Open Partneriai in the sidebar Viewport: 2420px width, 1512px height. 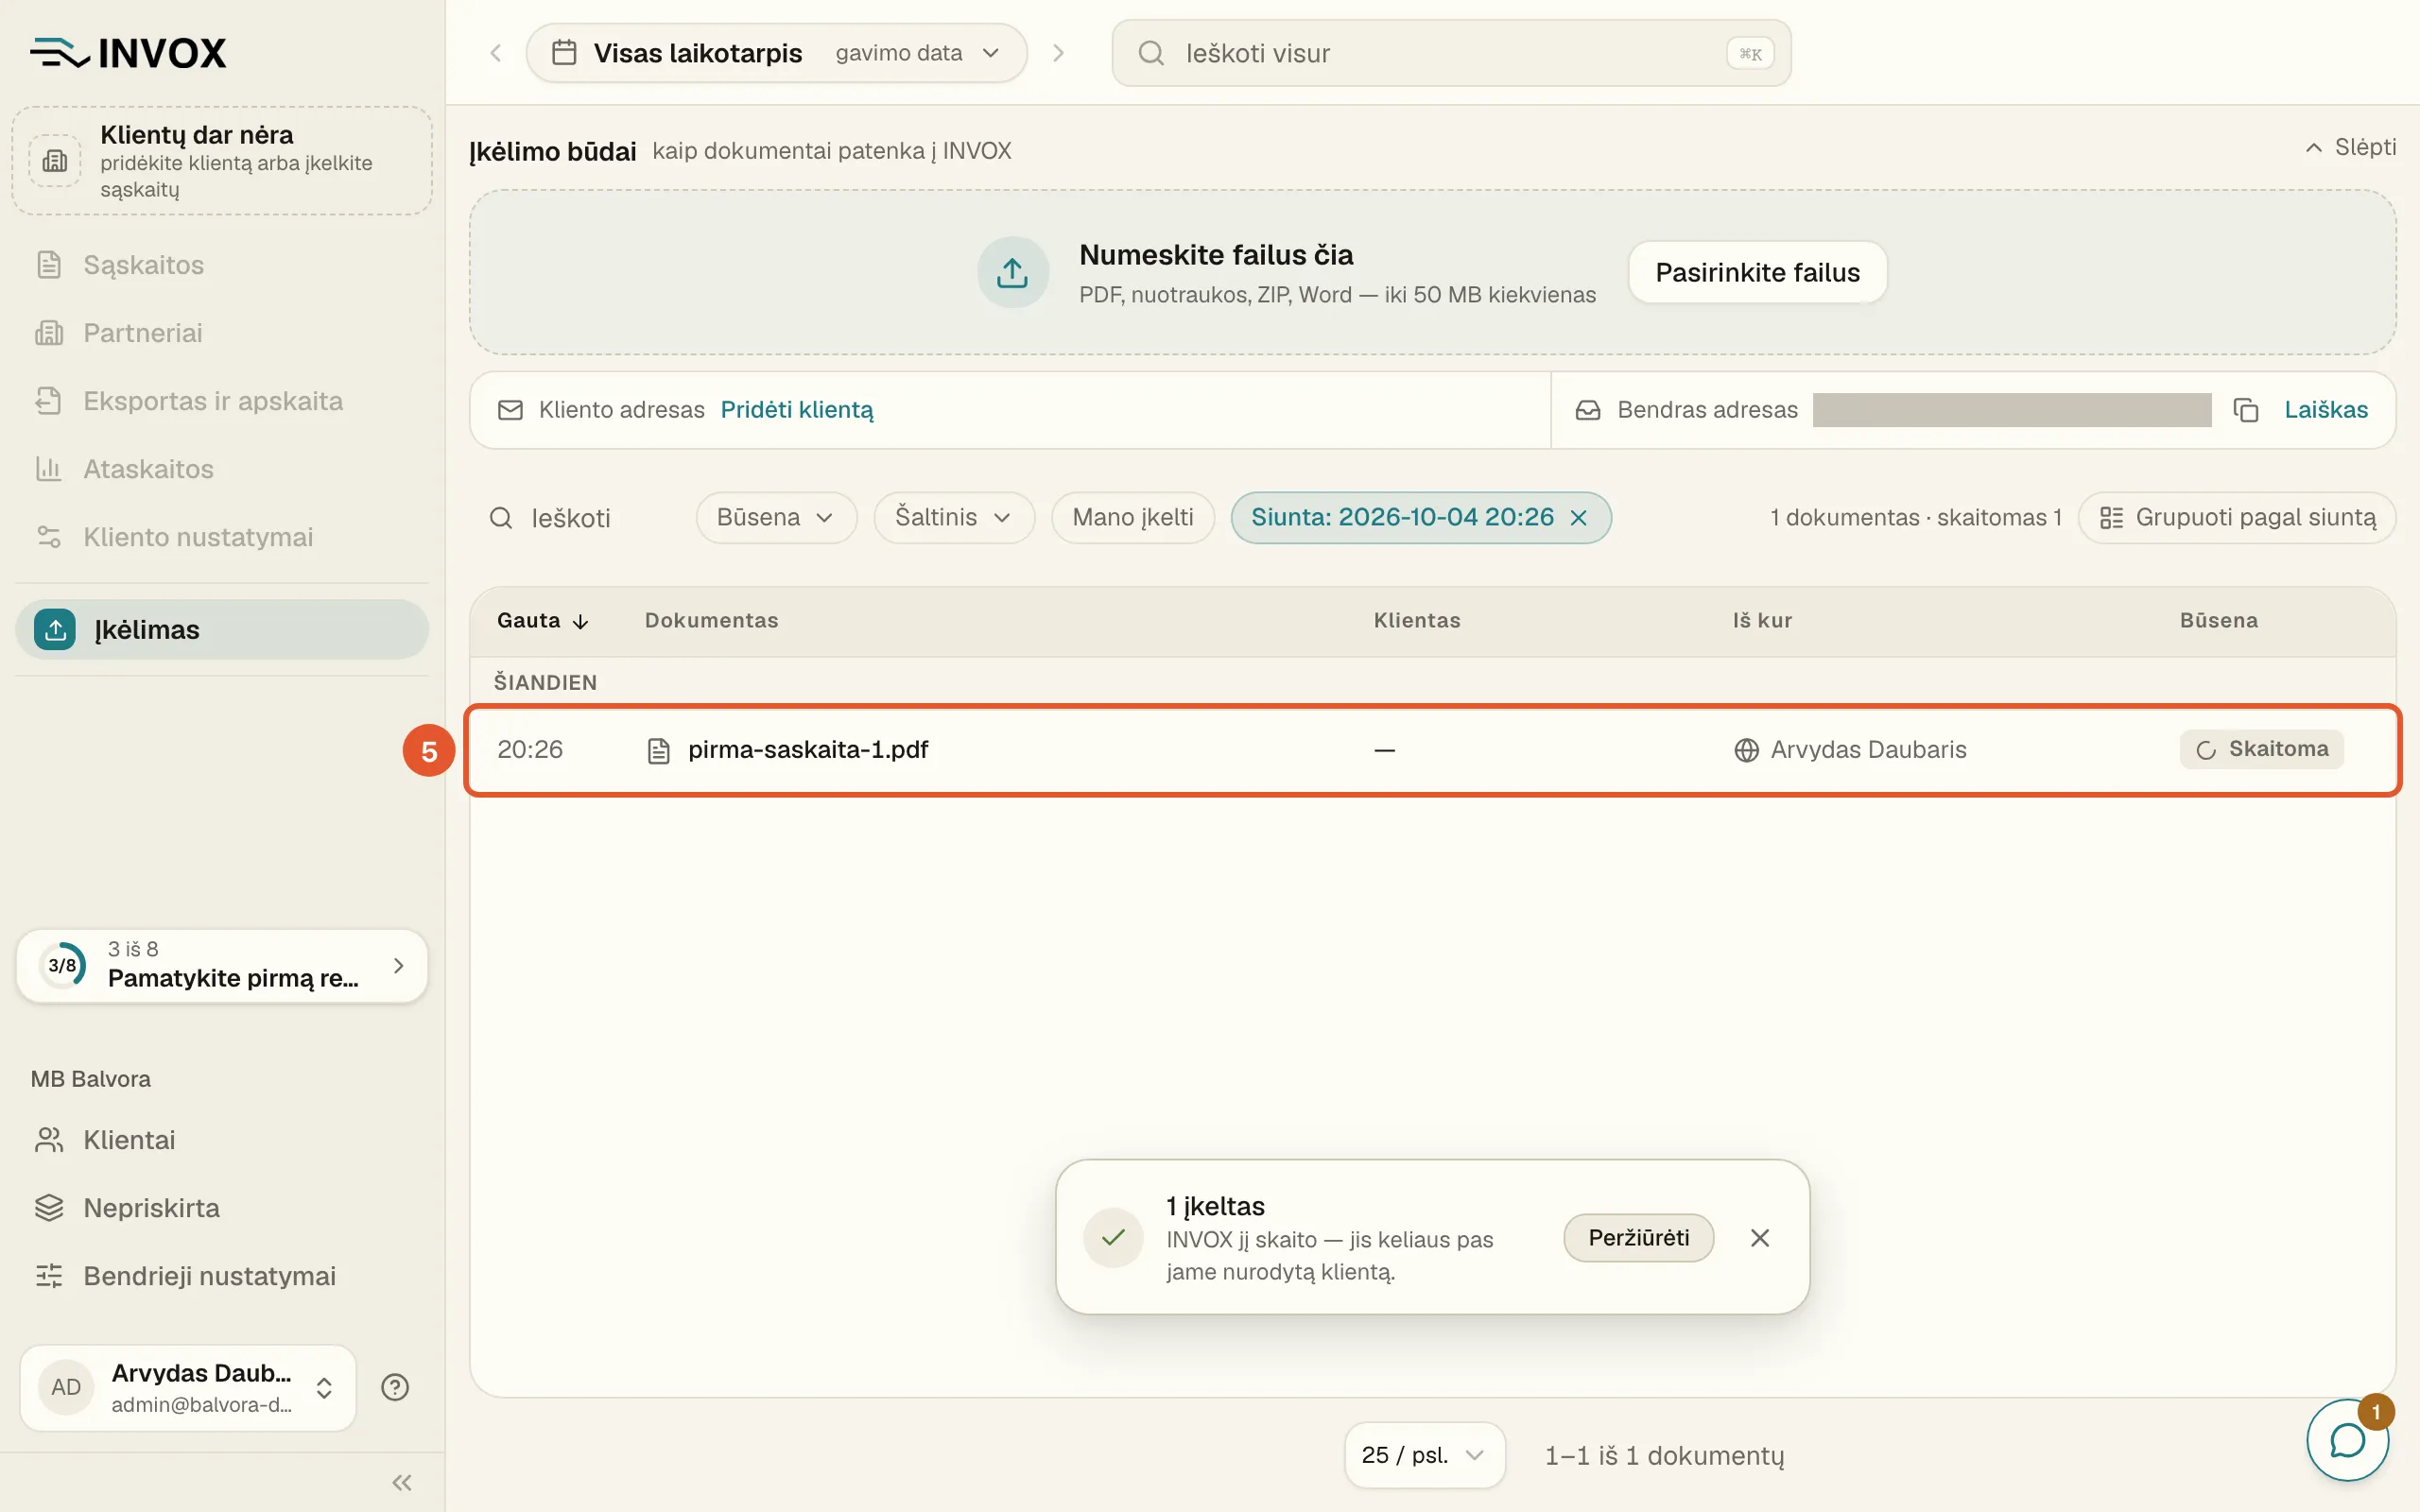pyautogui.click(x=222, y=333)
